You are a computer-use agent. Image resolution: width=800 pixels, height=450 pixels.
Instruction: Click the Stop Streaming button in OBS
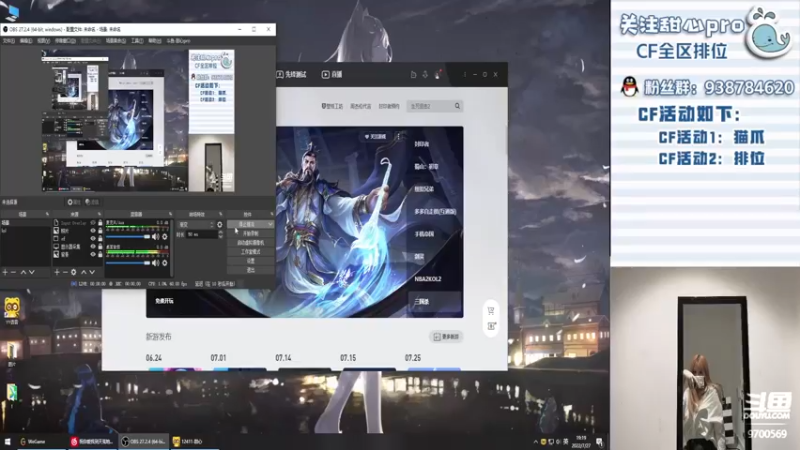click(x=247, y=224)
